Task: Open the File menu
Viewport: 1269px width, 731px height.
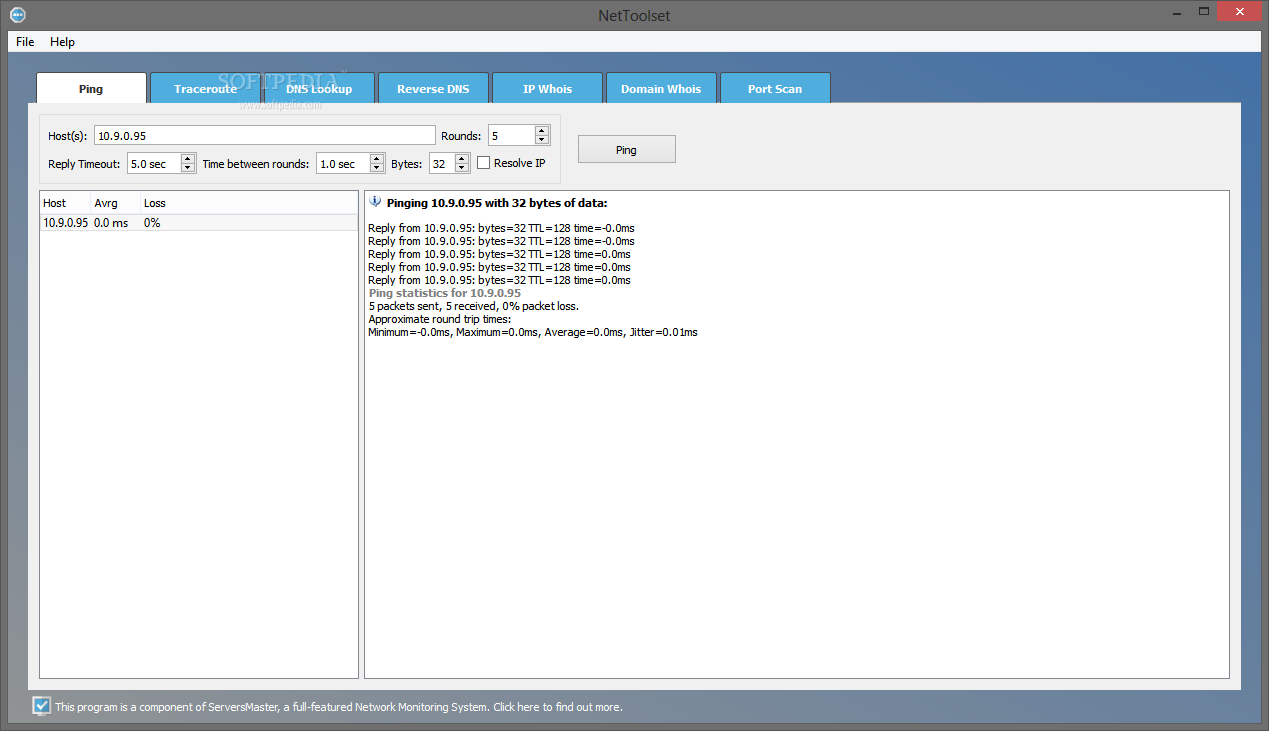Action: (x=25, y=42)
